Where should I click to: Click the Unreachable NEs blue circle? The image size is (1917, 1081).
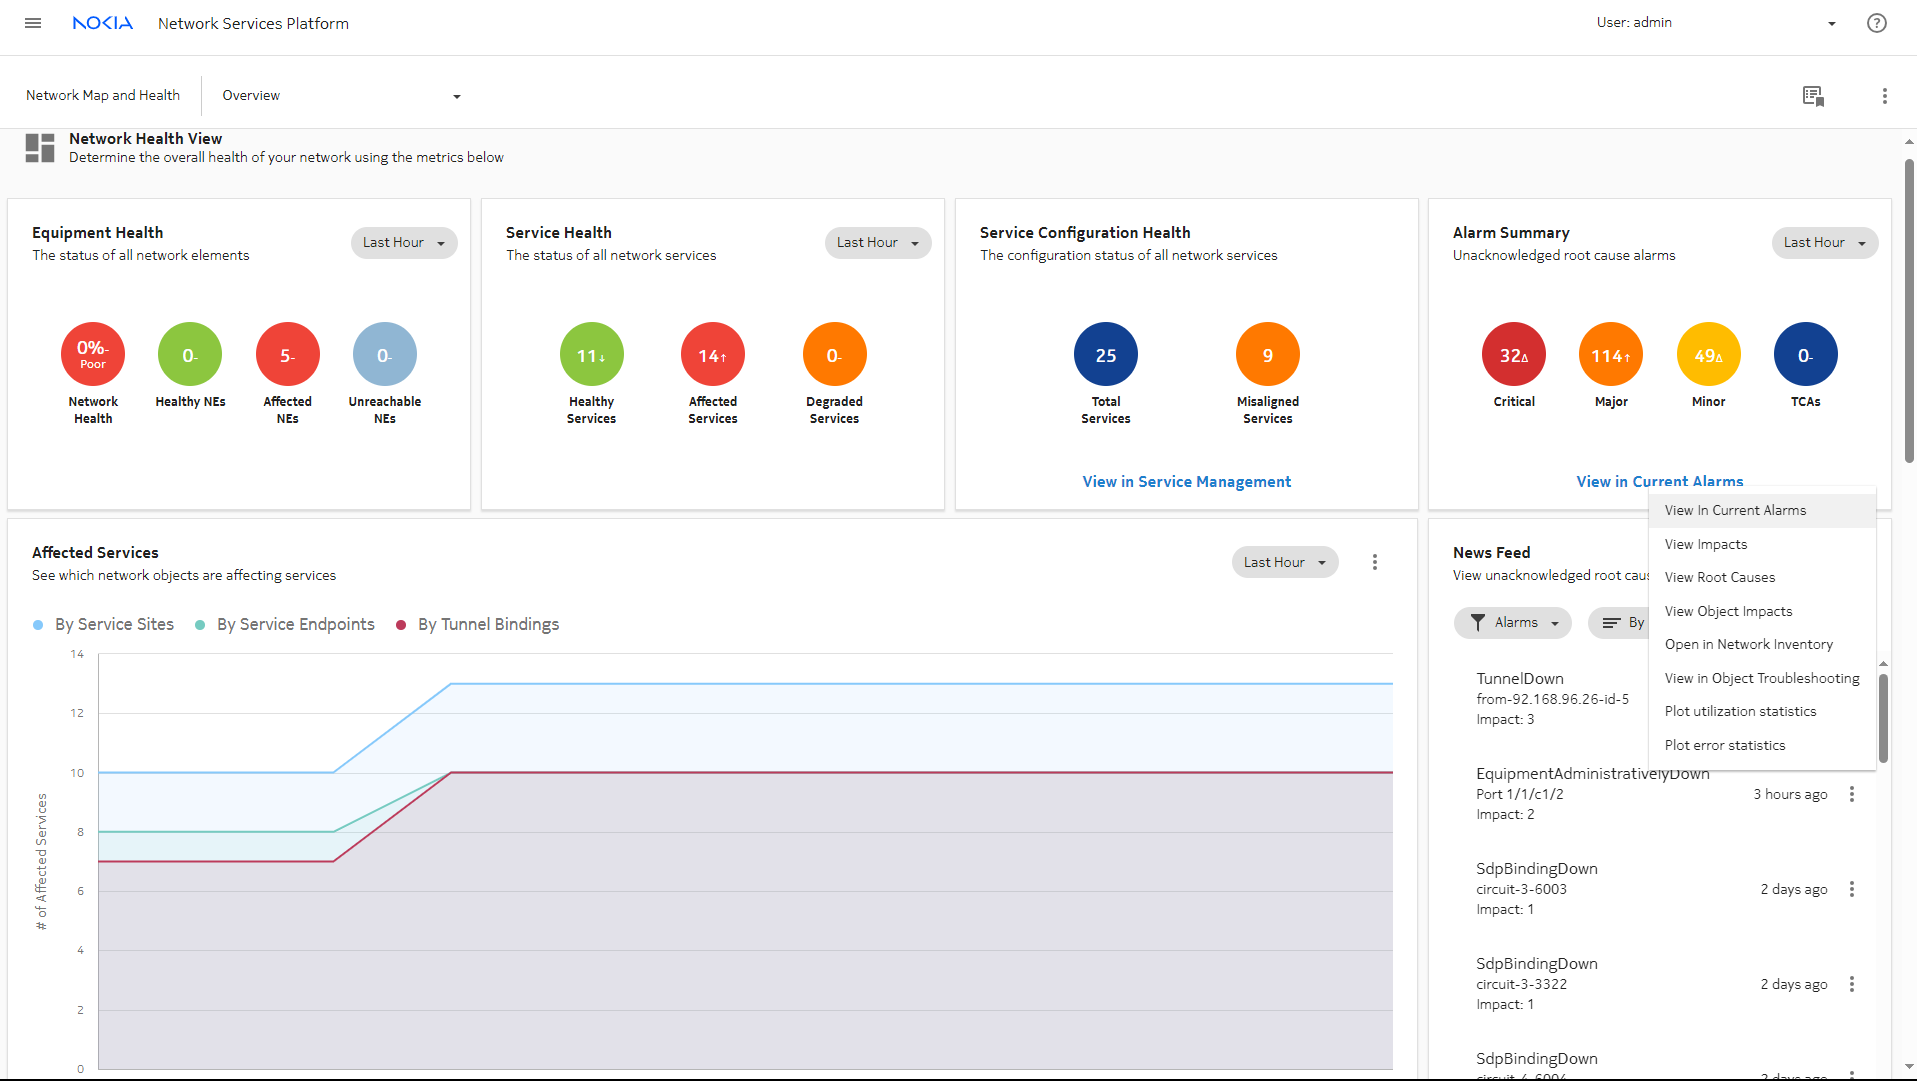pos(384,354)
